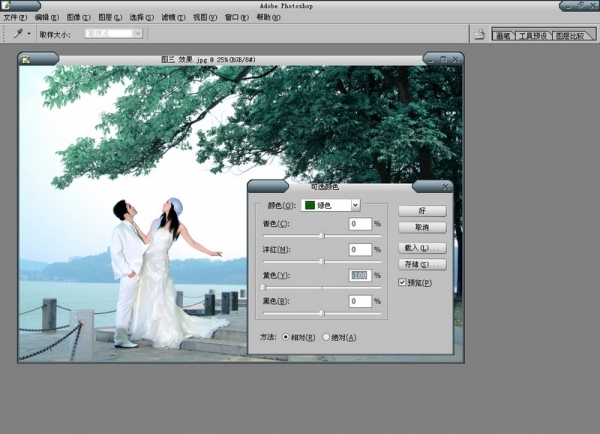Click the File Browser icon in options bar
The image size is (600, 434).
coord(480,34)
